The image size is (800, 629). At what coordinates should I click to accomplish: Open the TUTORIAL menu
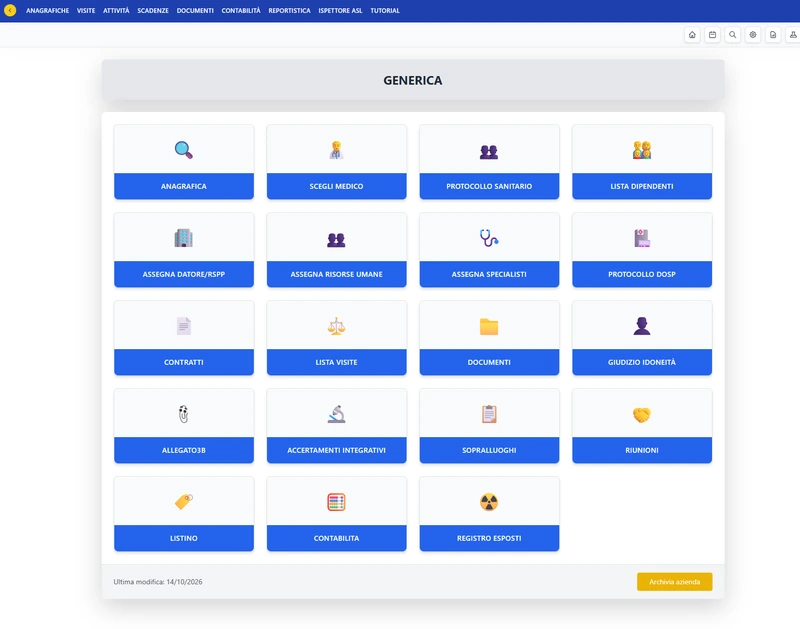click(385, 11)
